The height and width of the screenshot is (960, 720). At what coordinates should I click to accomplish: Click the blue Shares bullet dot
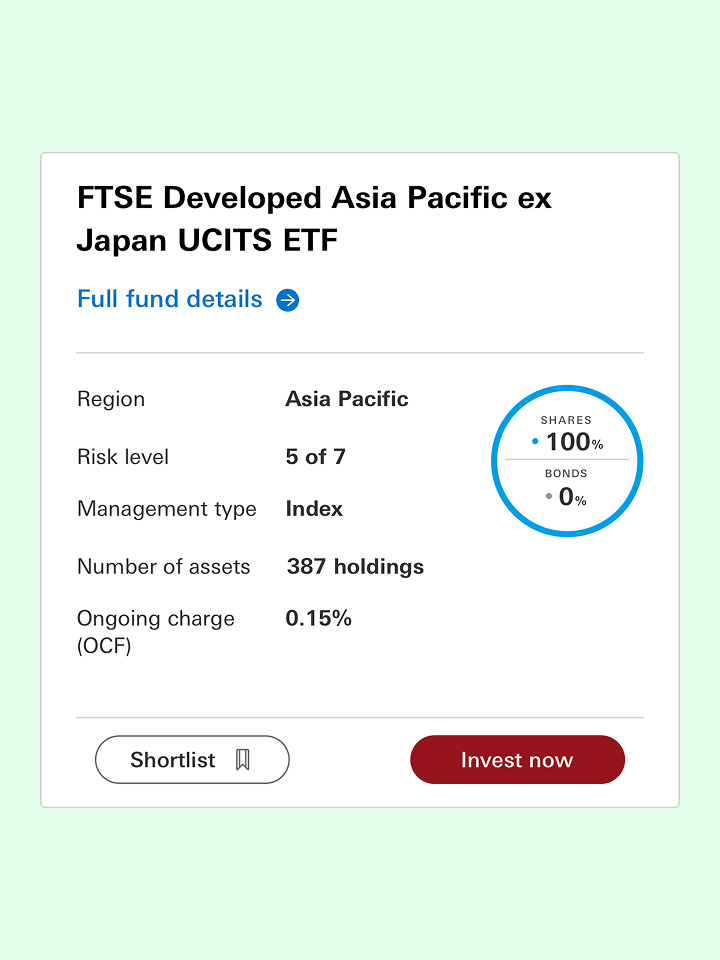(x=535, y=441)
